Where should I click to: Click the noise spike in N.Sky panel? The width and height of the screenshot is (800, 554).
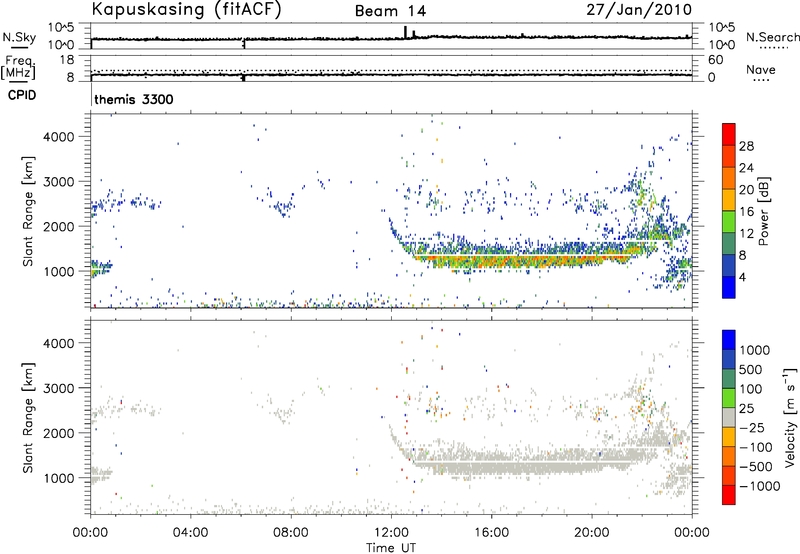tap(406, 32)
